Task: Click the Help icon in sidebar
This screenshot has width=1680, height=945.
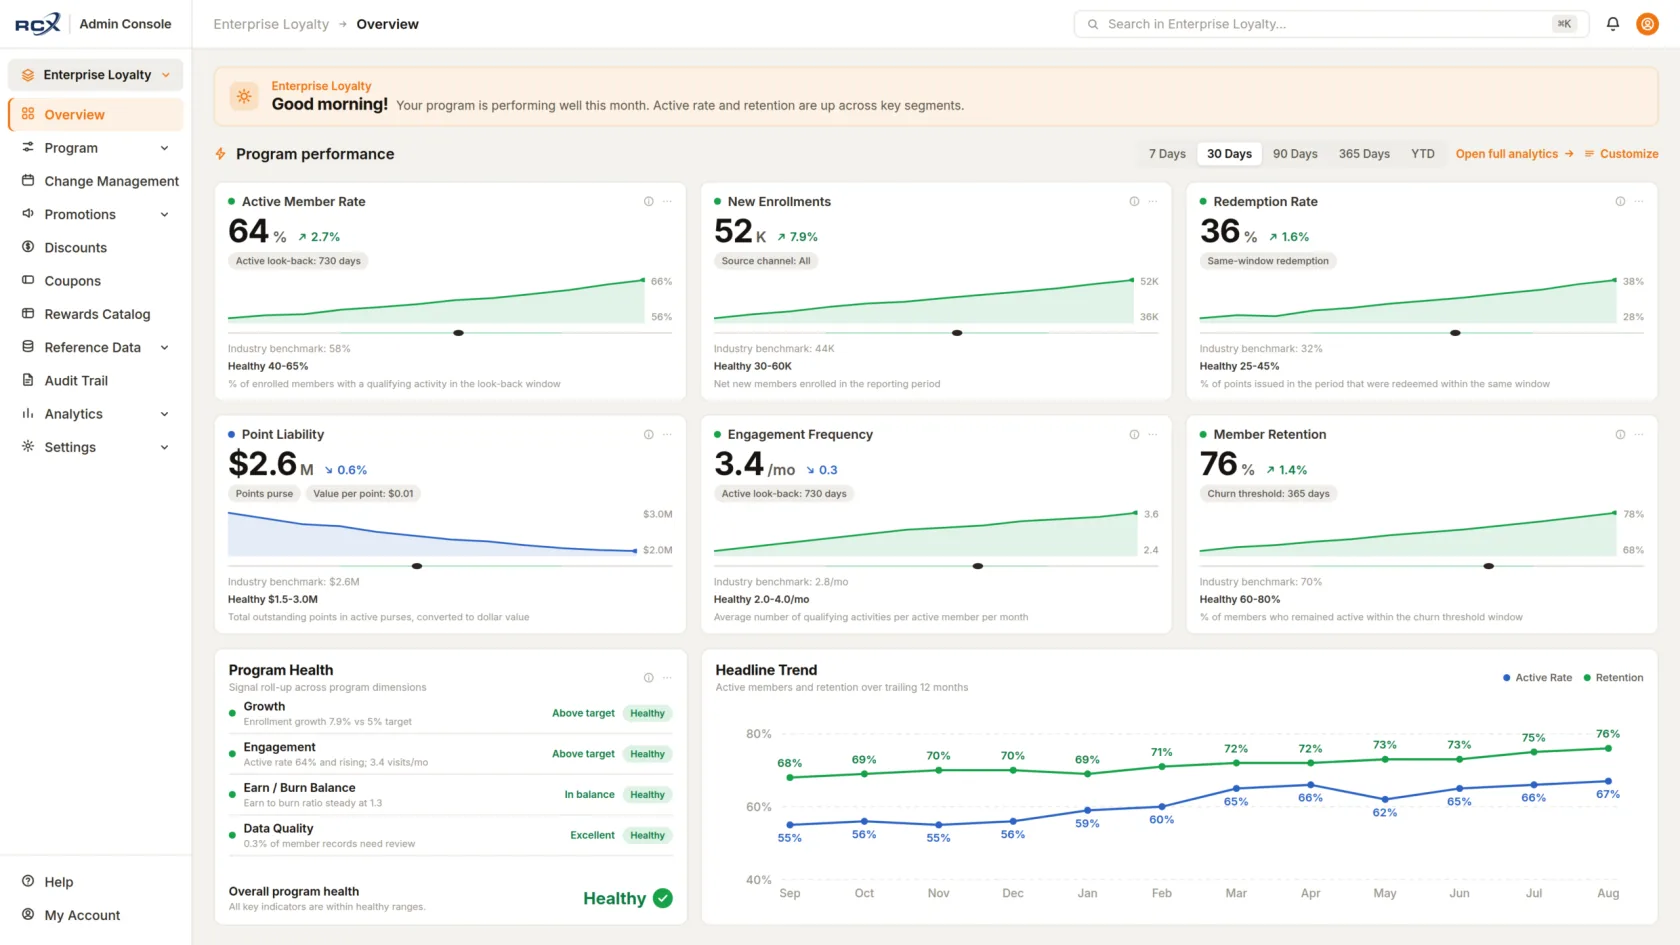Action: pyautogui.click(x=28, y=881)
